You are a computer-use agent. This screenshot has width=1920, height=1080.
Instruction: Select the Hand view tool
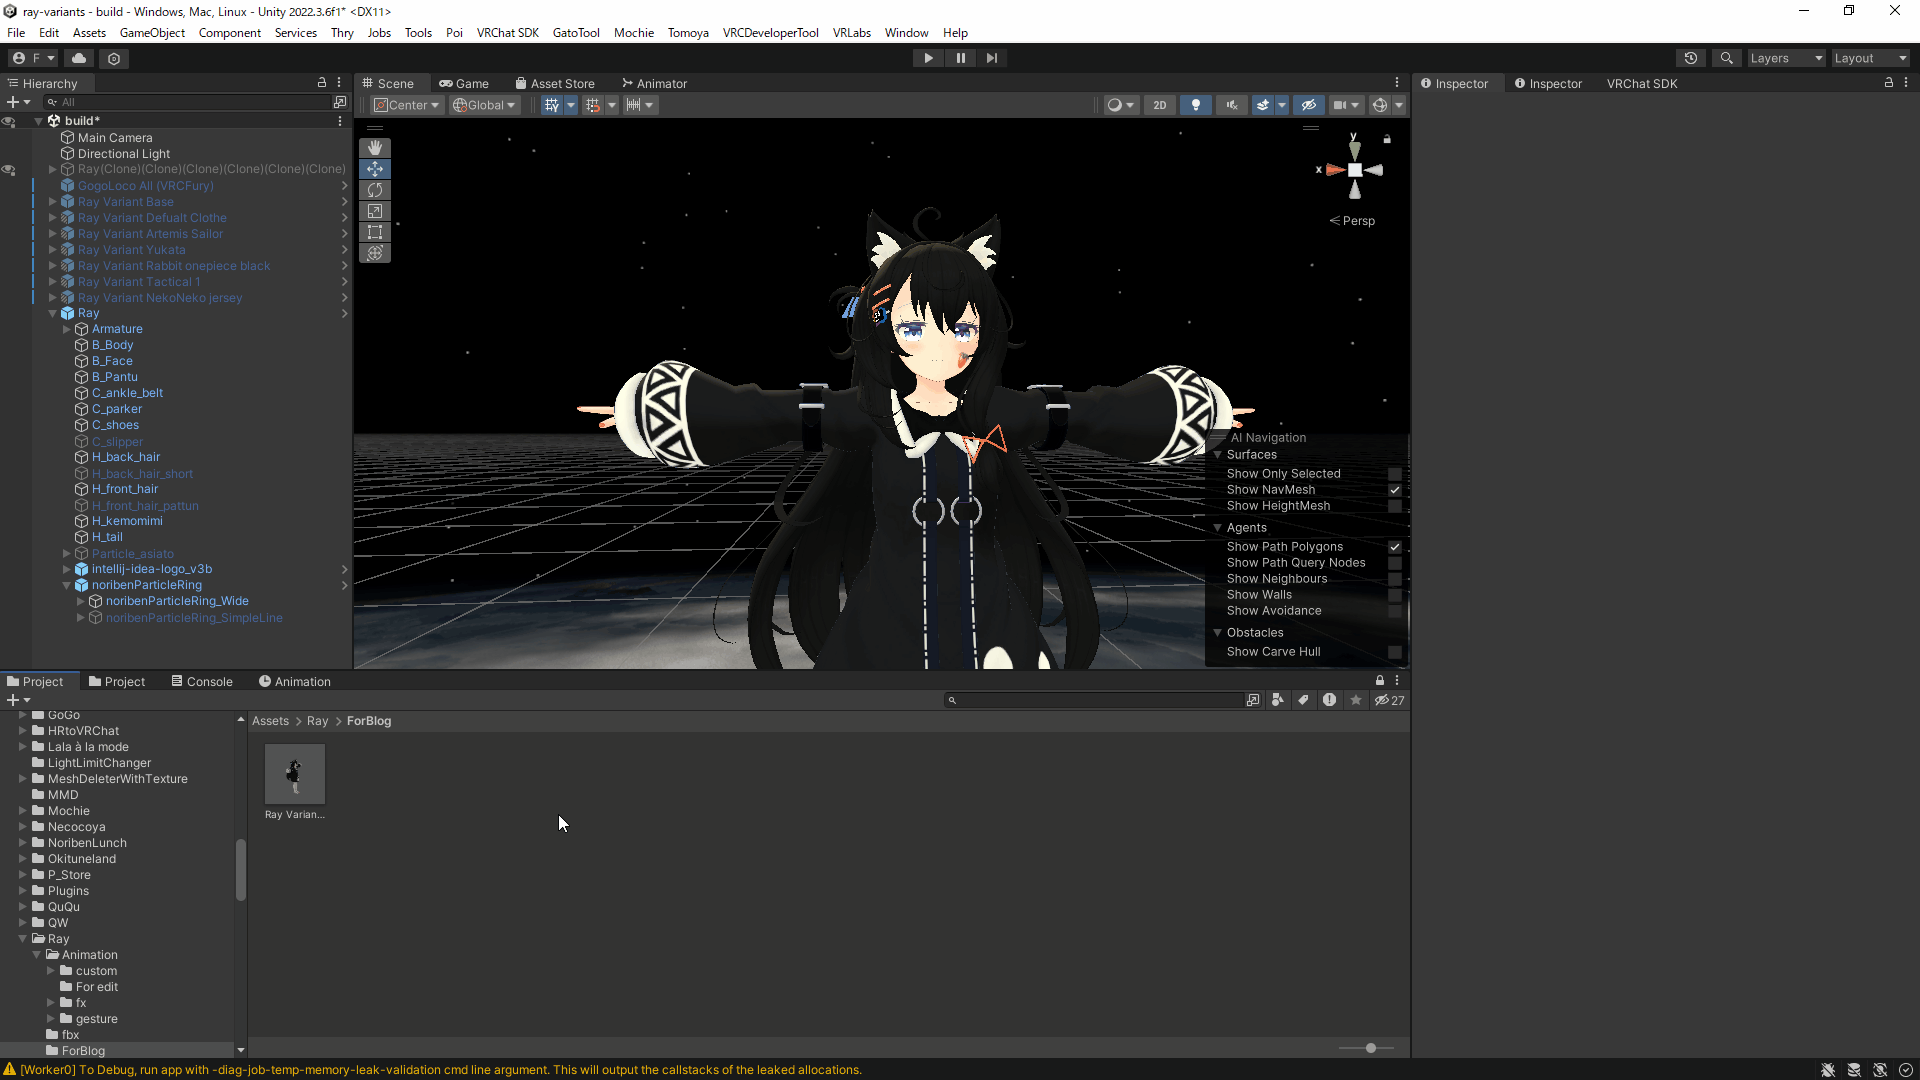click(375, 148)
